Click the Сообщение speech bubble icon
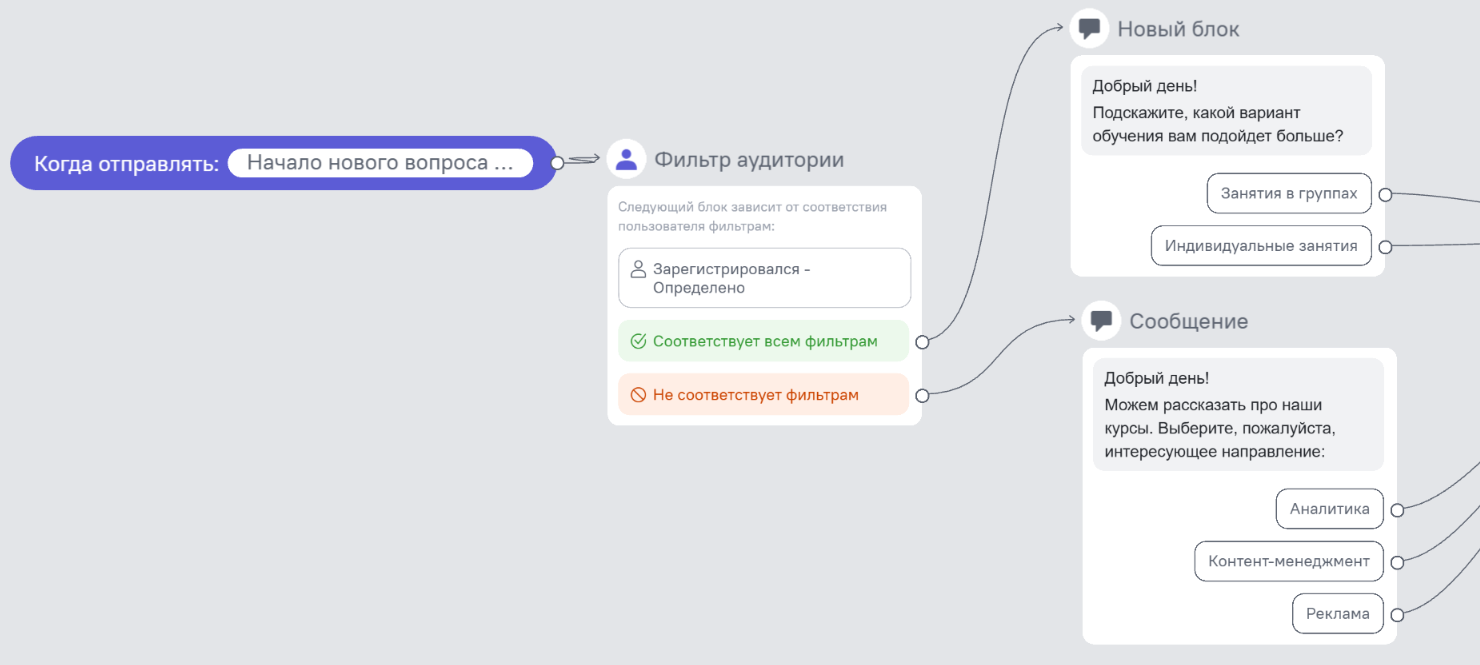 click(x=1101, y=321)
